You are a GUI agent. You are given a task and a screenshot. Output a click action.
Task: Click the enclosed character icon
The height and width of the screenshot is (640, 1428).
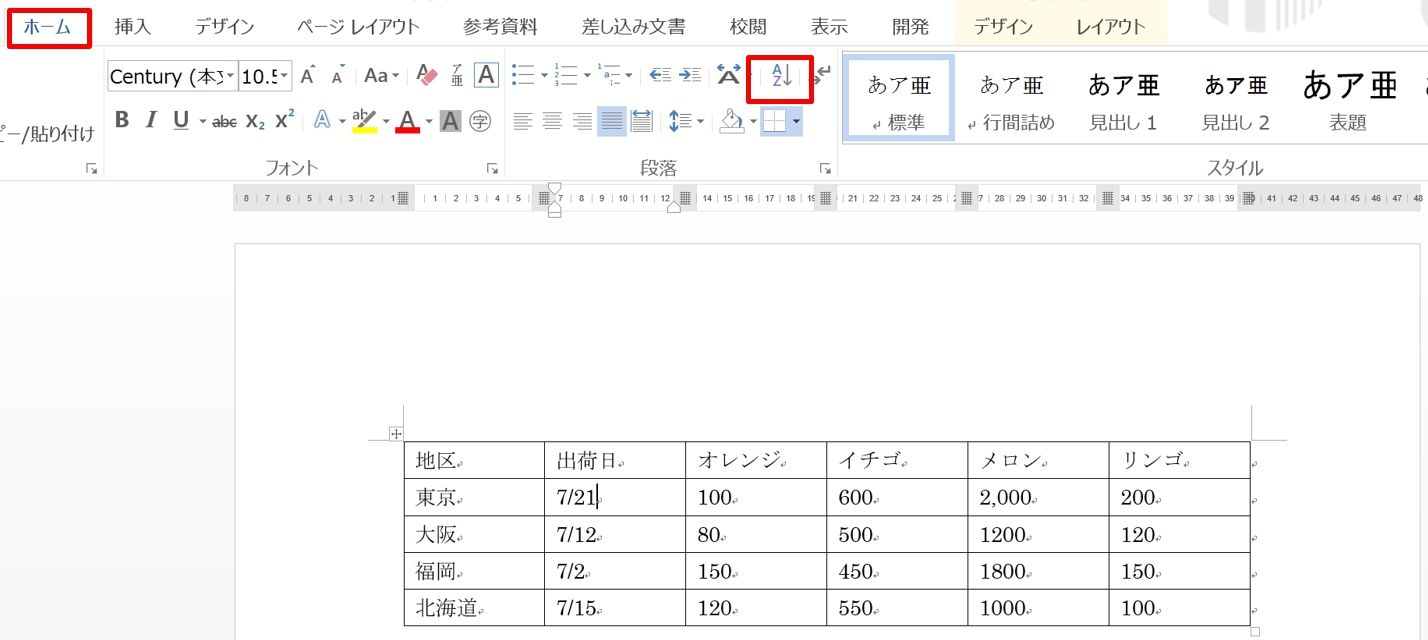click(480, 121)
